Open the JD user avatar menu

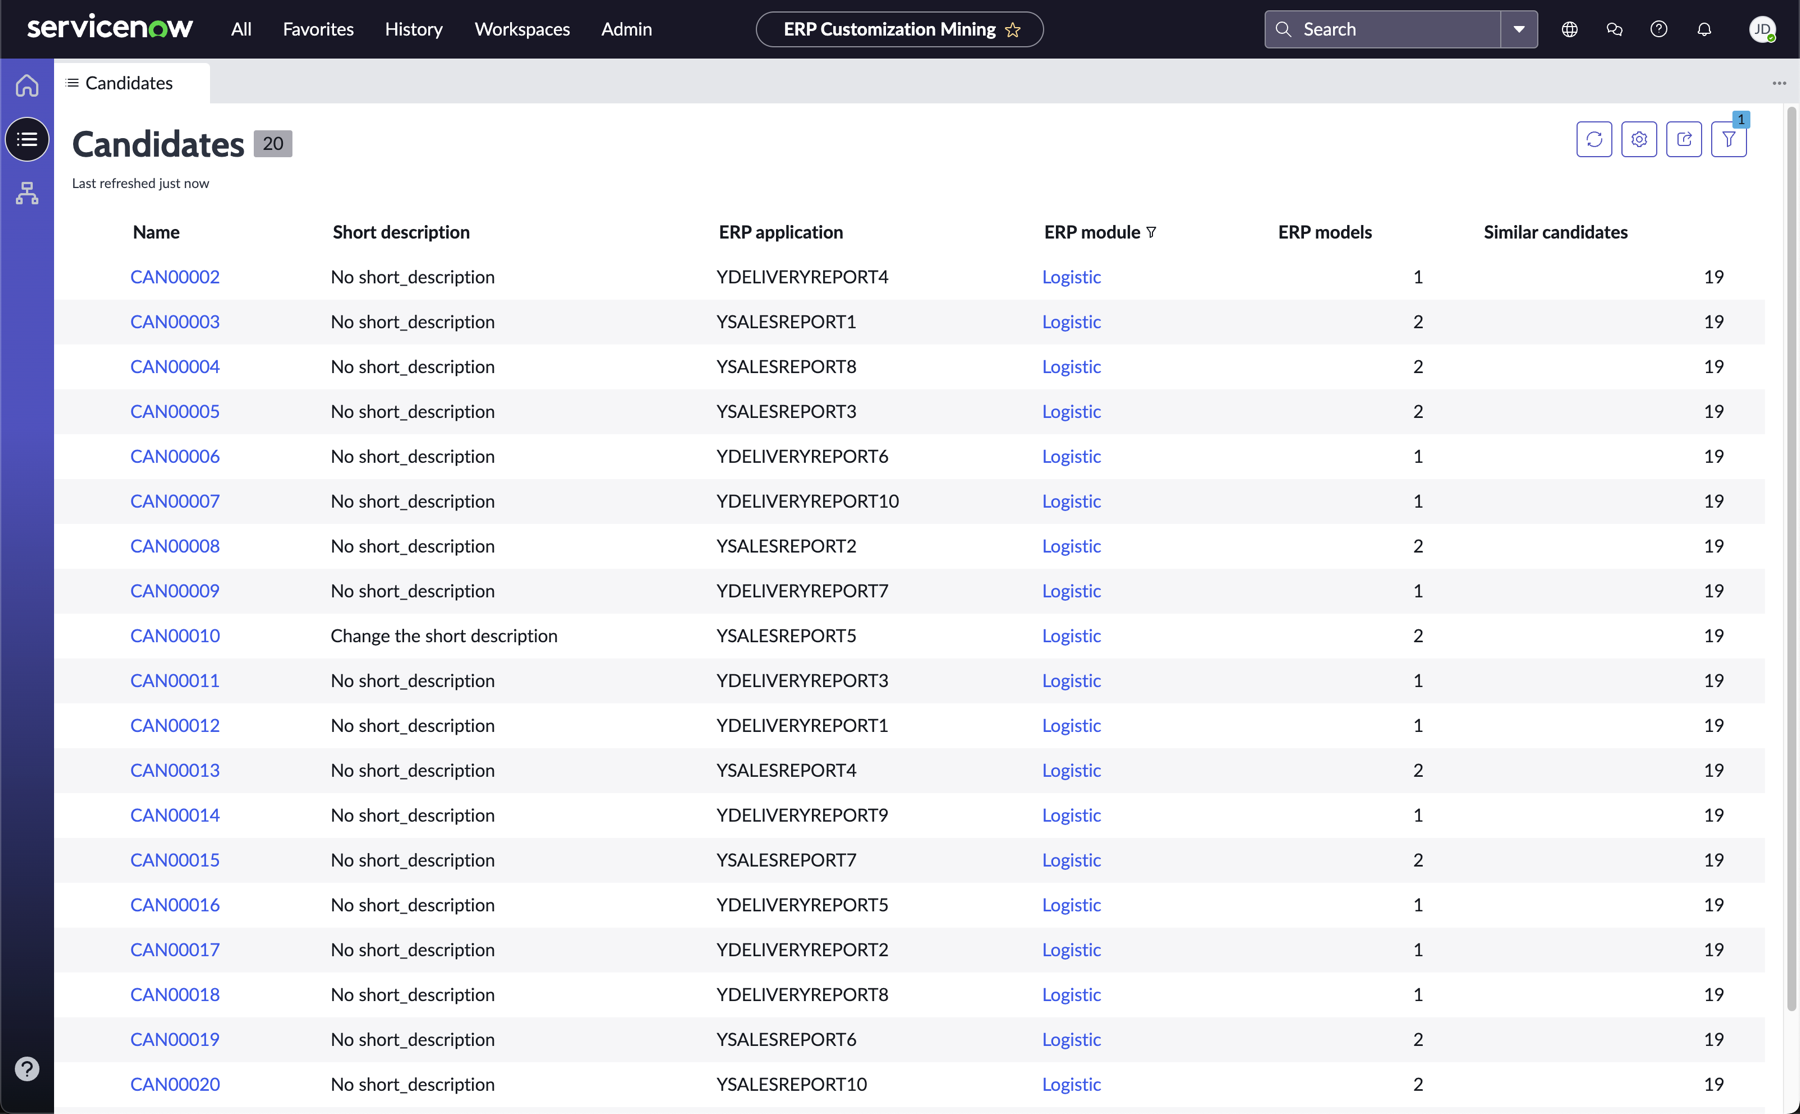click(x=1762, y=29)
